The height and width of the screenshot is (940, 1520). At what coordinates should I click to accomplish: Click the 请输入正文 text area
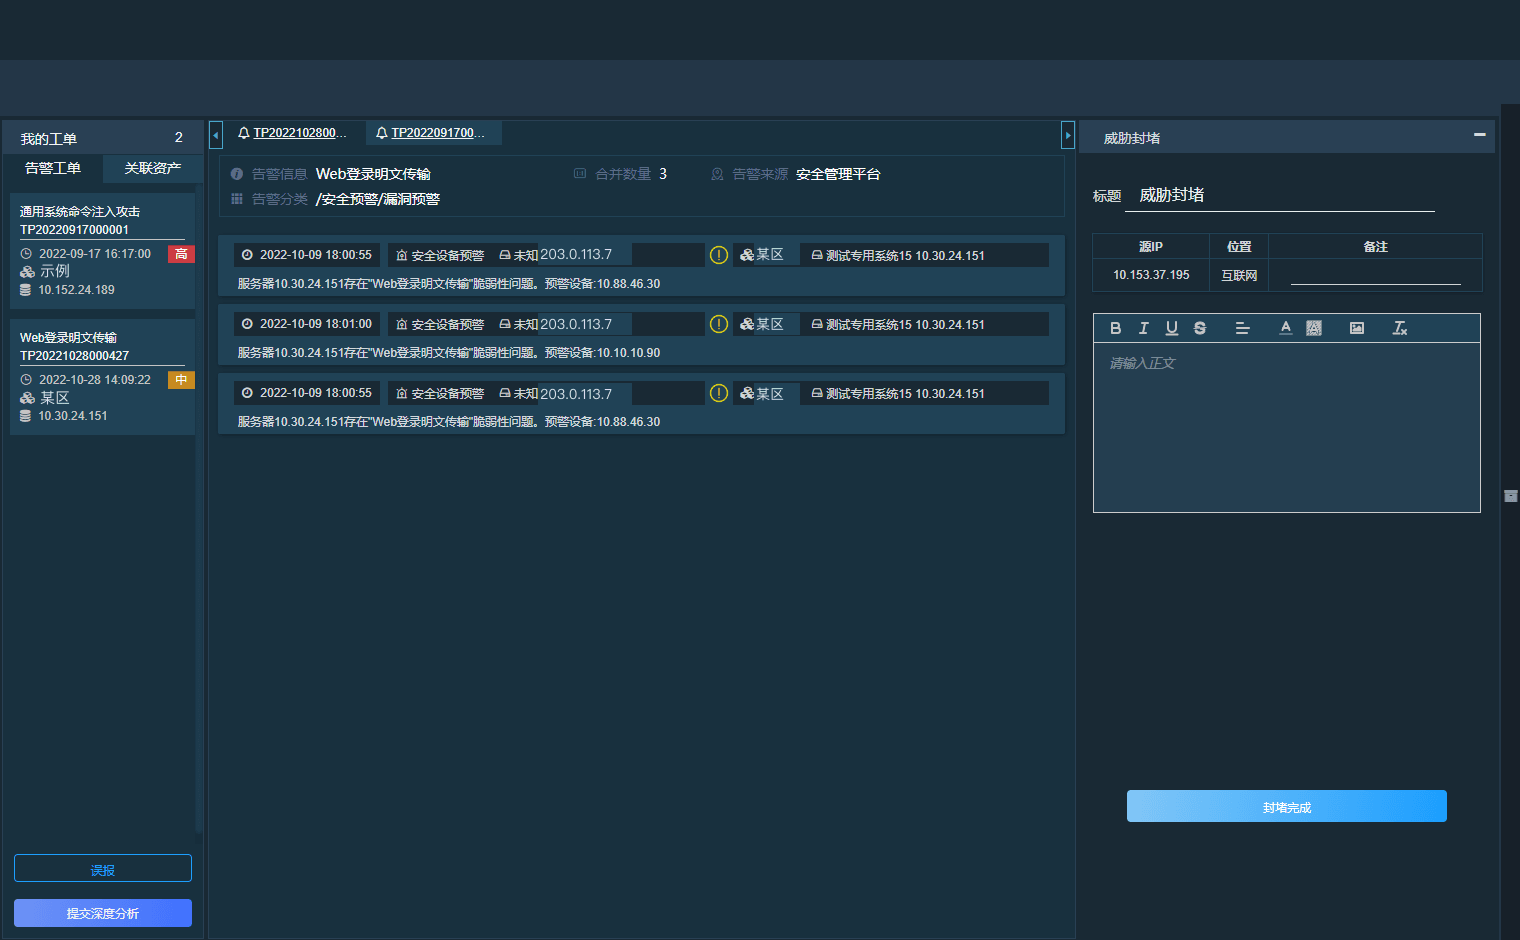tap(1286, 427)
